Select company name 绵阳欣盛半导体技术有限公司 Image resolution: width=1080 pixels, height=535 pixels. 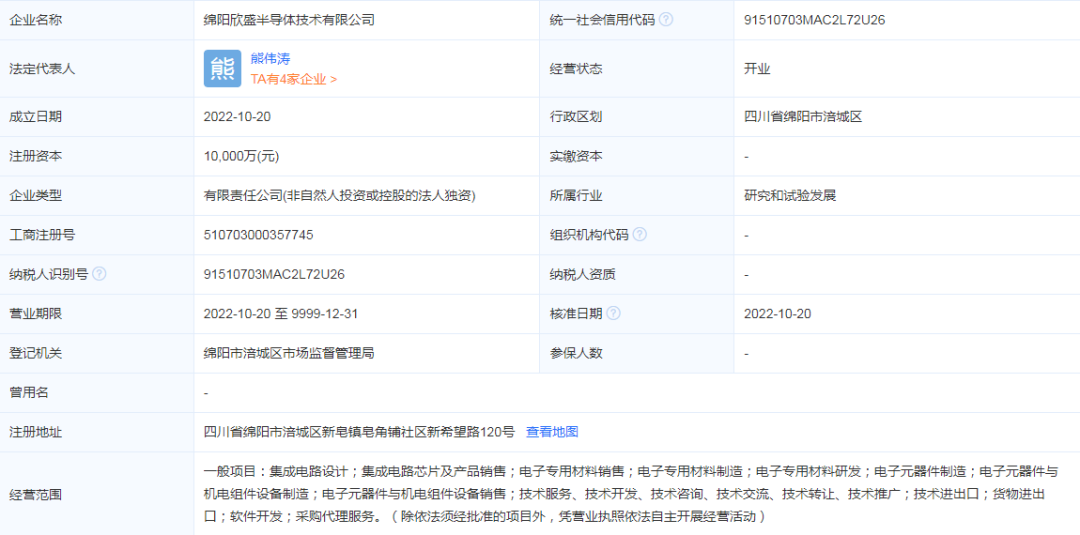(x=289, y=20)
